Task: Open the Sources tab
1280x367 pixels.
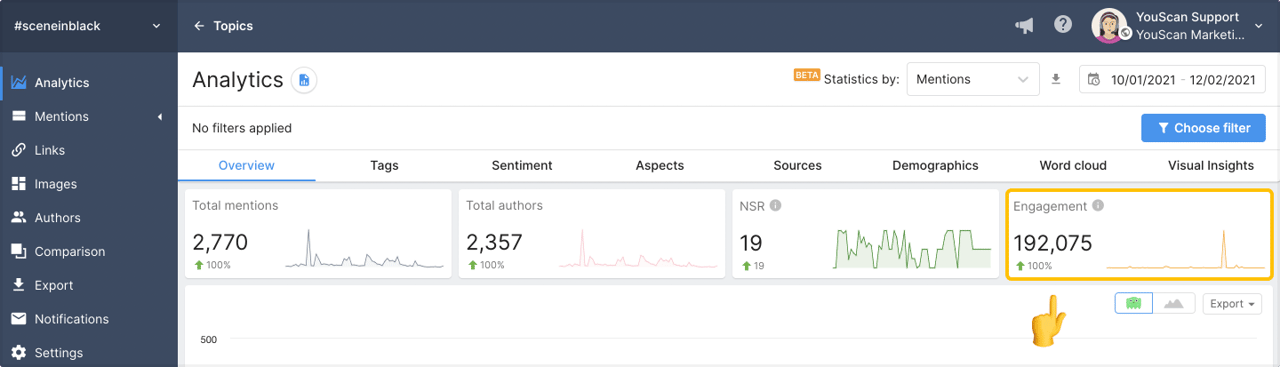Action: point(797,165)
